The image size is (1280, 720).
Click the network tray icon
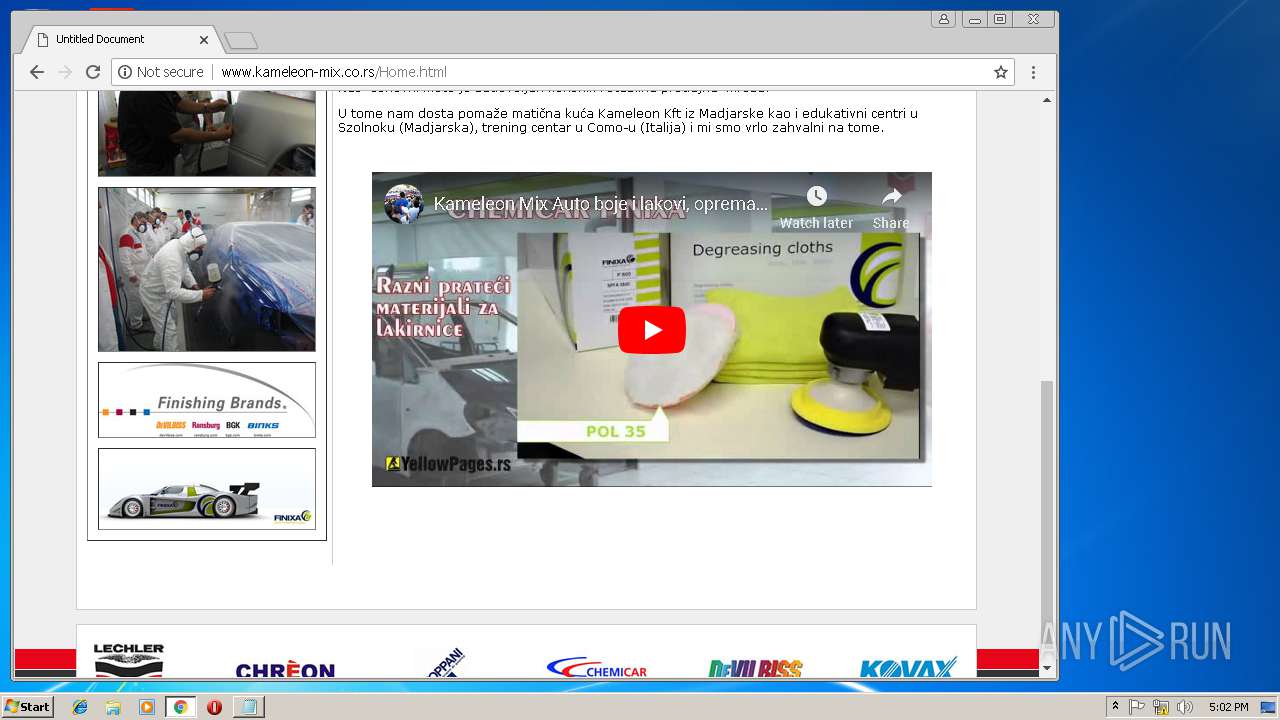(x=1161, y=707)
